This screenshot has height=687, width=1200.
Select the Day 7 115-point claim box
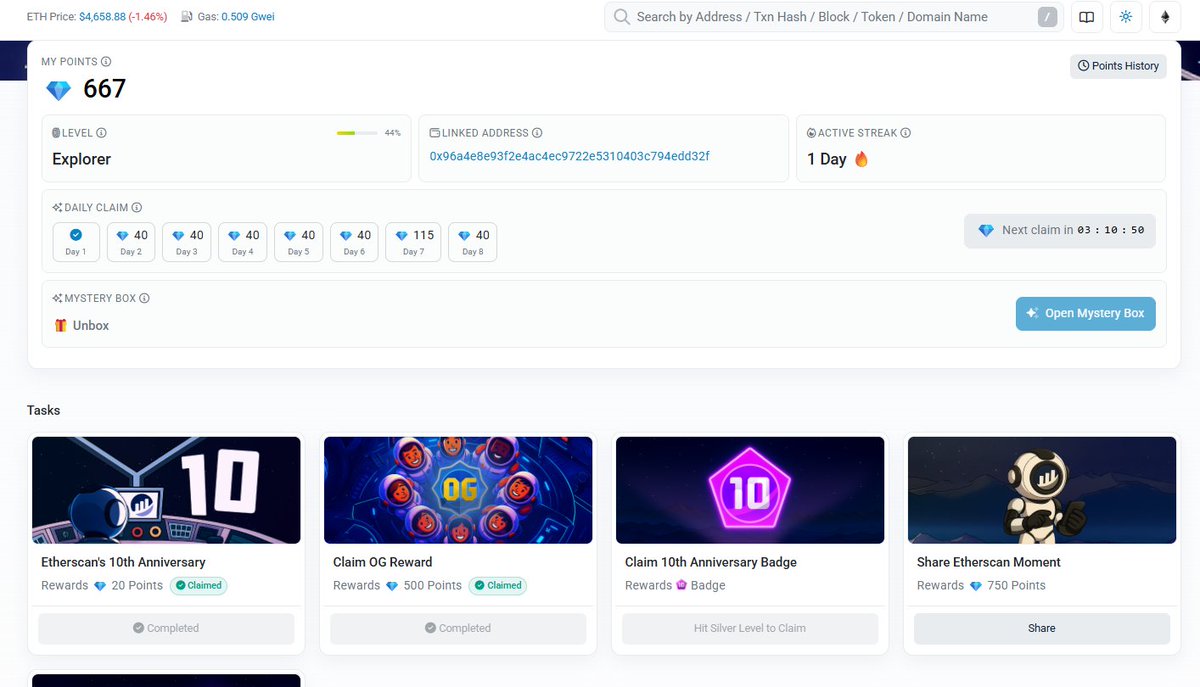(414, 242)
